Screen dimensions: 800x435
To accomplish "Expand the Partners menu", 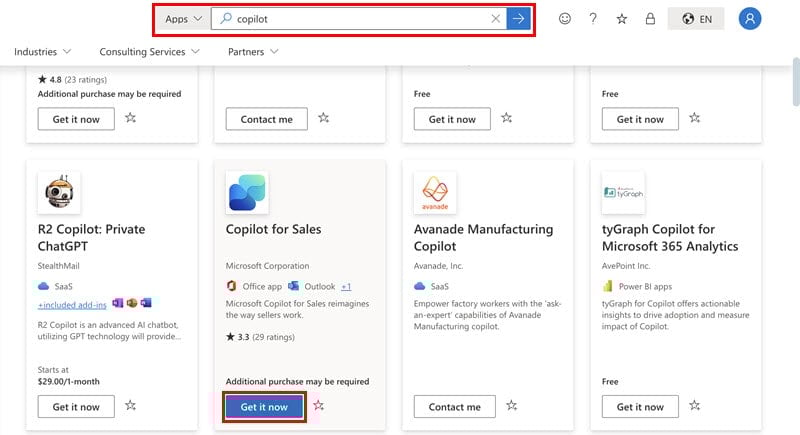I will 253,52.
